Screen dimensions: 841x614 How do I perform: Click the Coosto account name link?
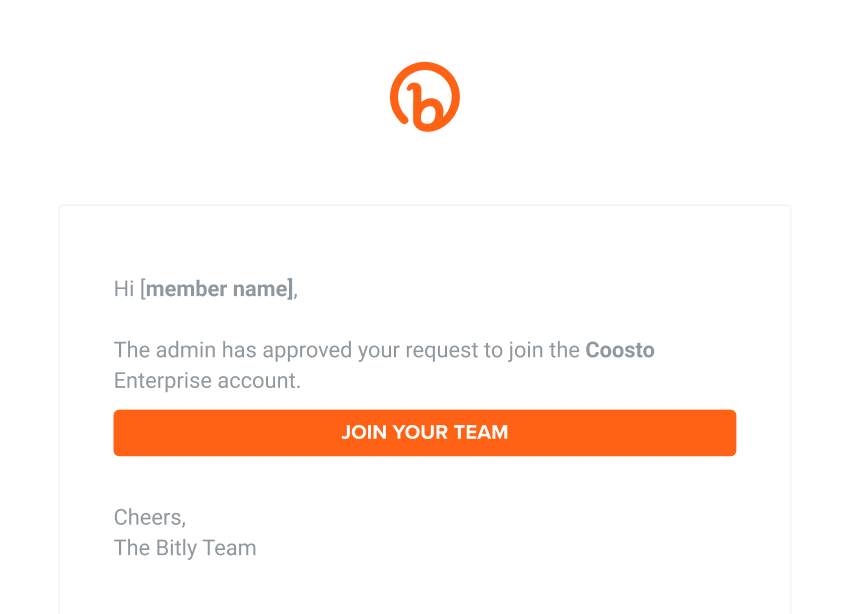click(620, 350)
